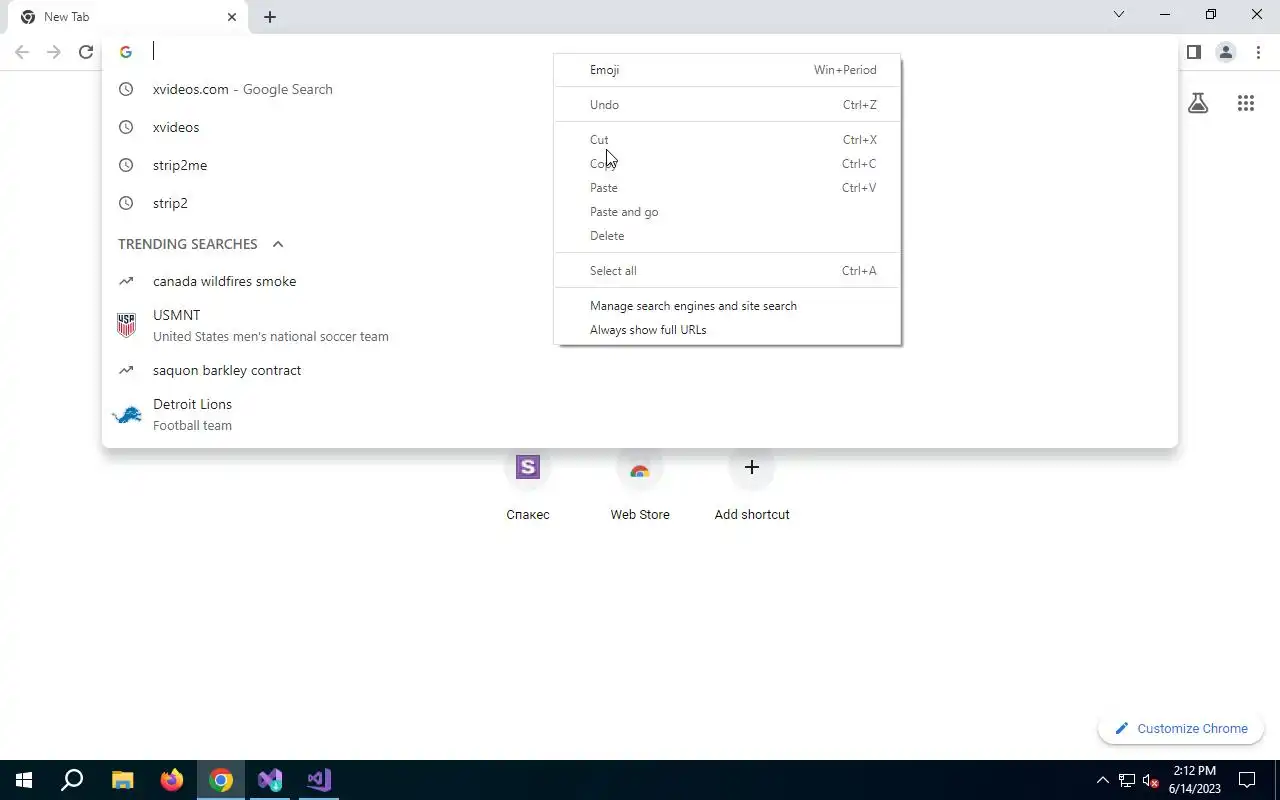
Task: Open the side panel icon
Action: click(x=1194, y=52)
